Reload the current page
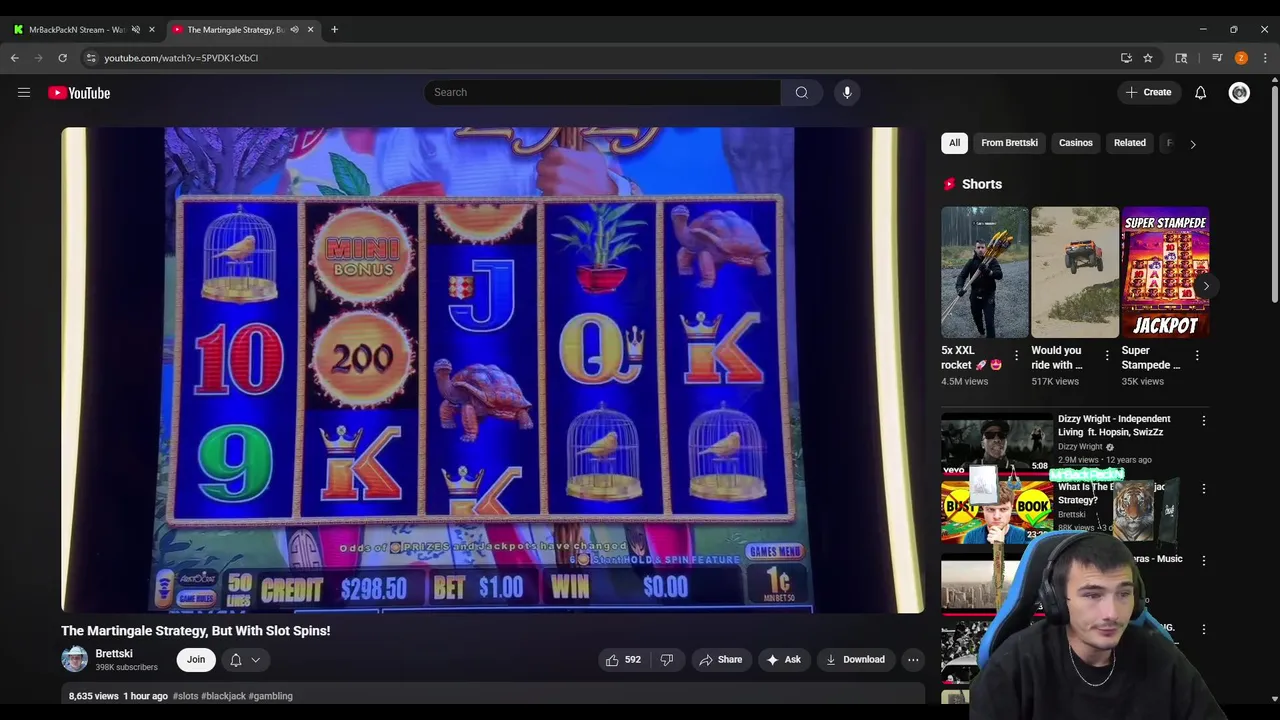Viewport: 1280px width, 720px height. [62, 58]
